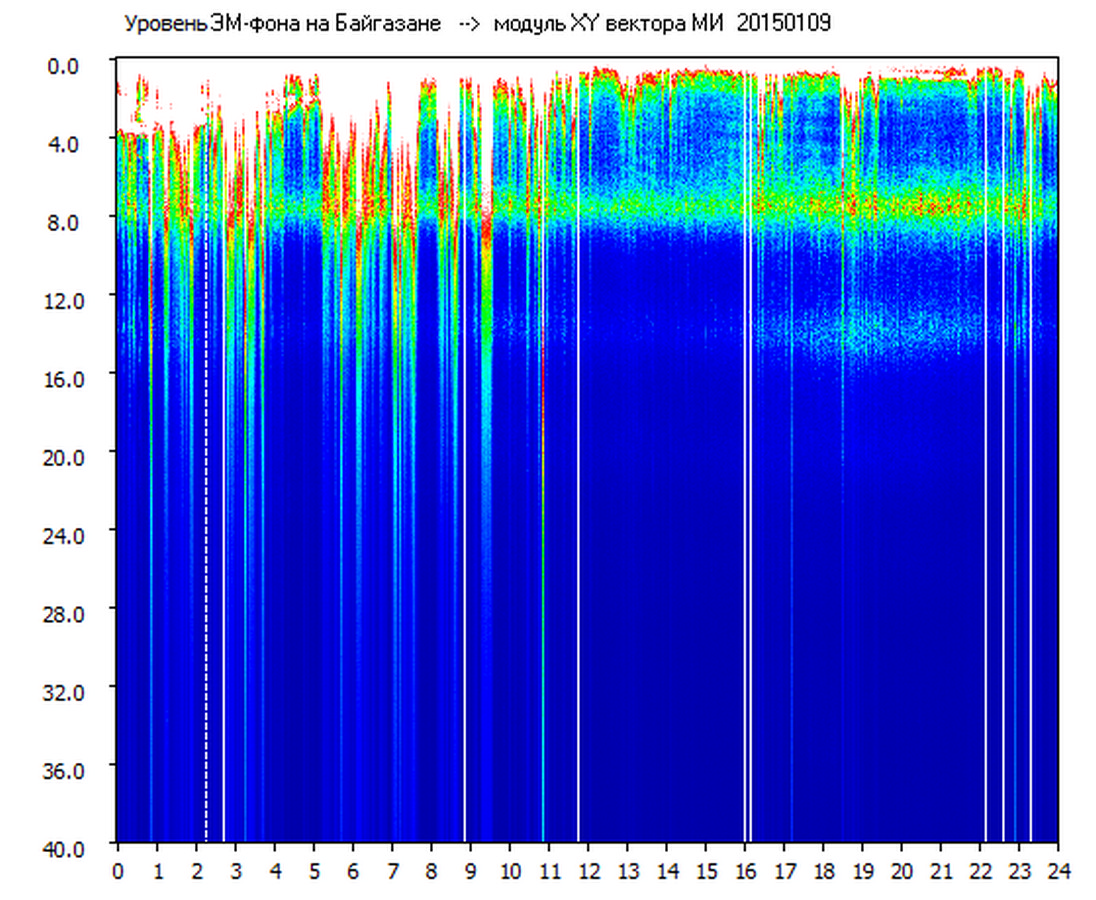Click the x-axis tick label 18
Viewport: 1096px width, 900px height.
(823, 871)
